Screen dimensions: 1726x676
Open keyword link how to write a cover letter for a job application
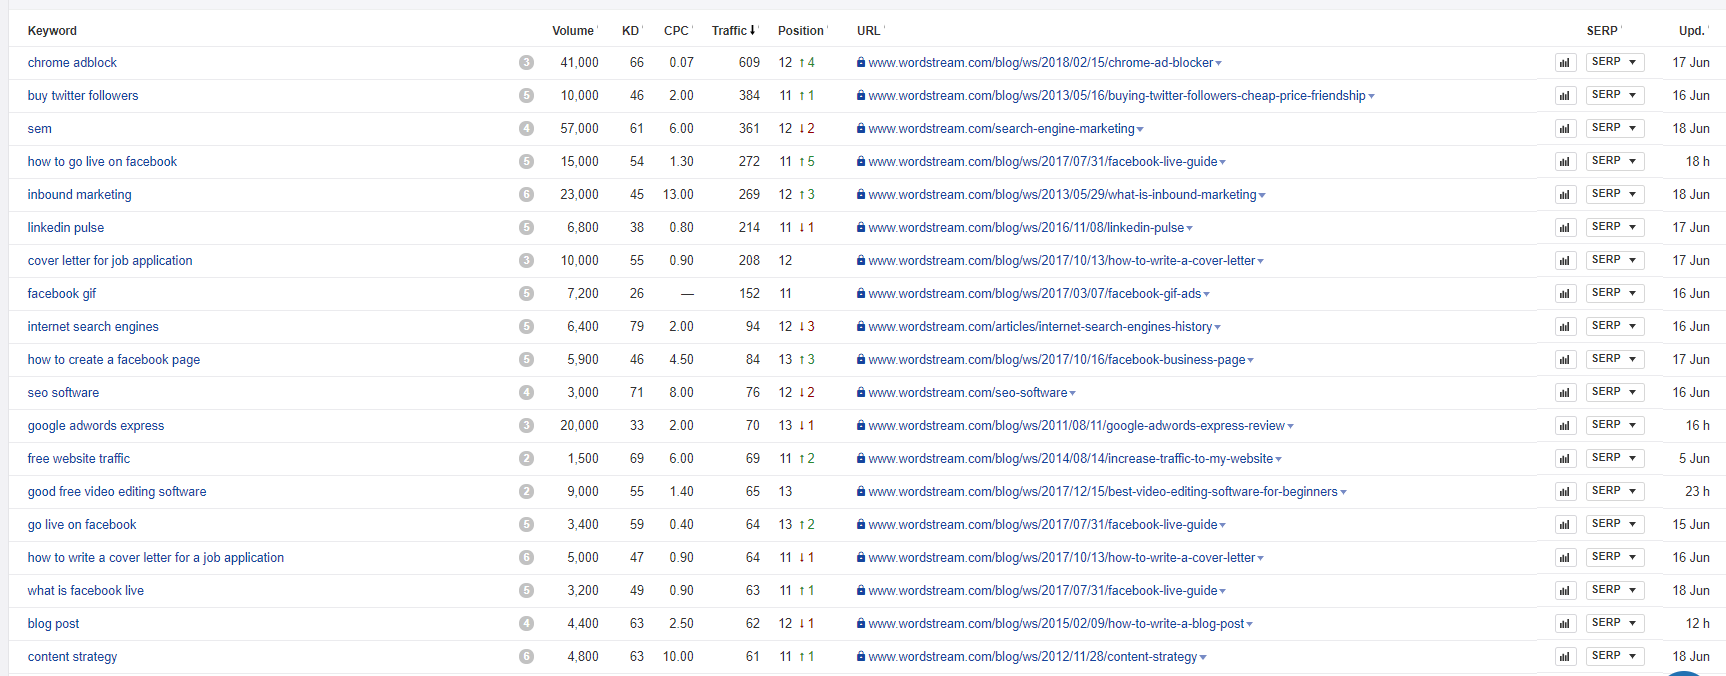156,557
